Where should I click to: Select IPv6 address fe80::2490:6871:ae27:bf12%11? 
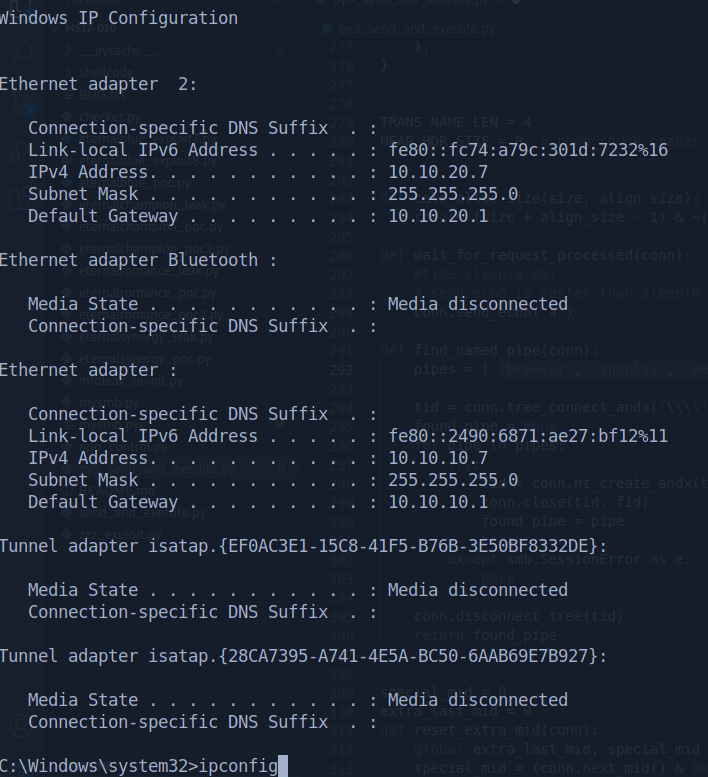527,436
